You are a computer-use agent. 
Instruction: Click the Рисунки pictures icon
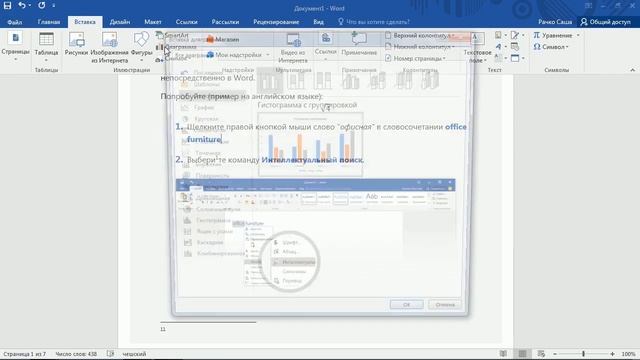[76, 44]
